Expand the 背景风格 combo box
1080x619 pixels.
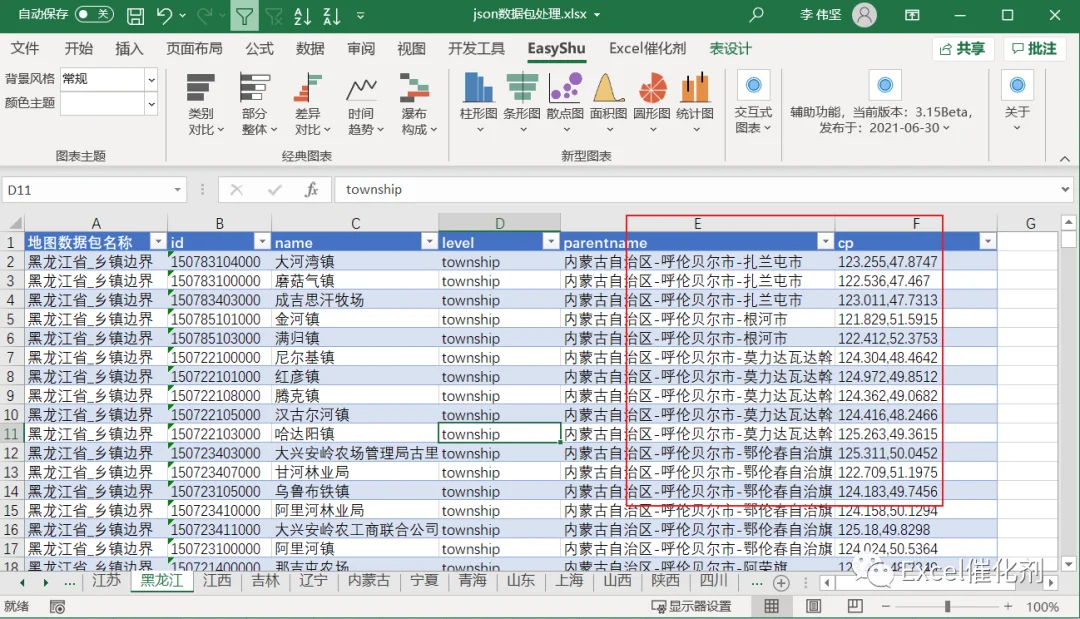tap(152, 79)
